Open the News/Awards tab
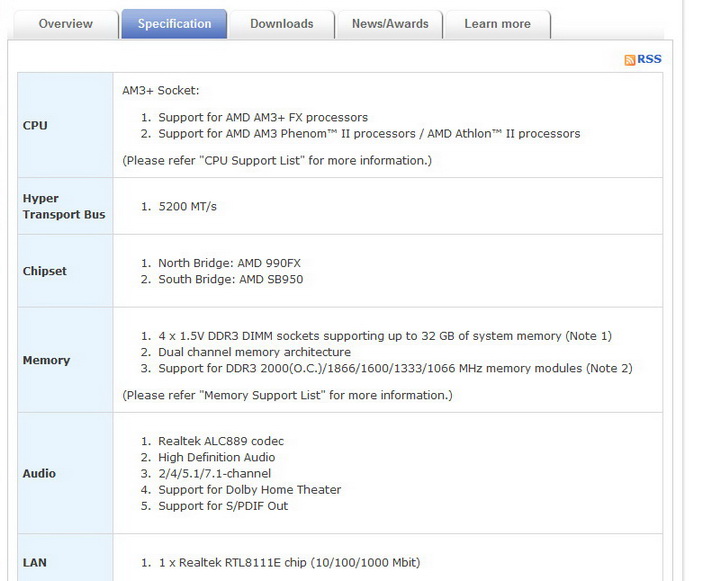Image resolution: width=720 pixels, height=581 pixels. [390, 24]
